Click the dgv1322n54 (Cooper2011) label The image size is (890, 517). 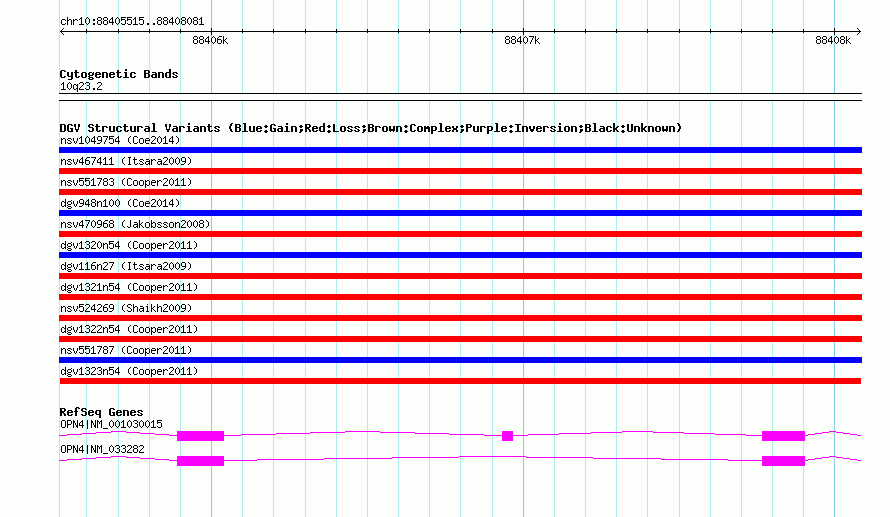pos(129,329)
